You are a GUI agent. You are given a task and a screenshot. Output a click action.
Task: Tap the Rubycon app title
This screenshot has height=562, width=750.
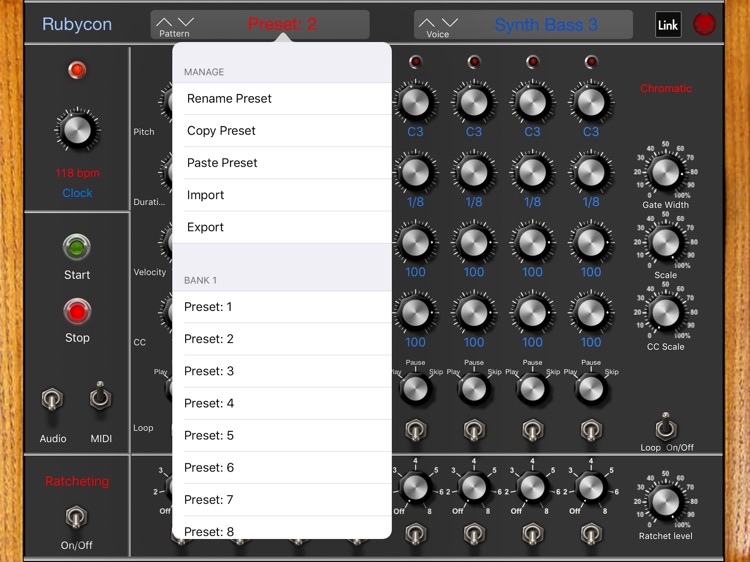[77, 24]
